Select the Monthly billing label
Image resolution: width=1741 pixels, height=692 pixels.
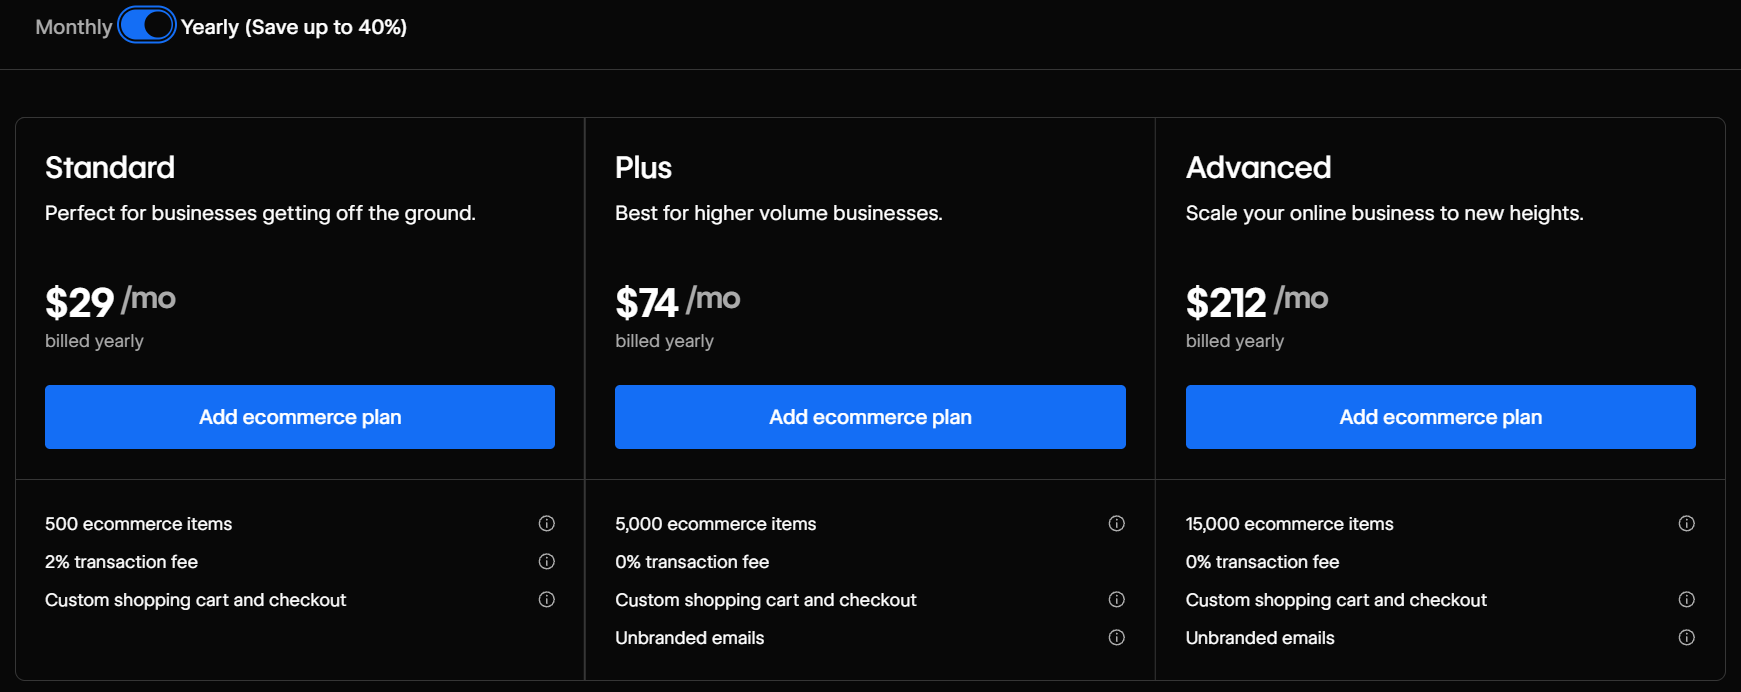pyautogui.click(x=74, y=27)
